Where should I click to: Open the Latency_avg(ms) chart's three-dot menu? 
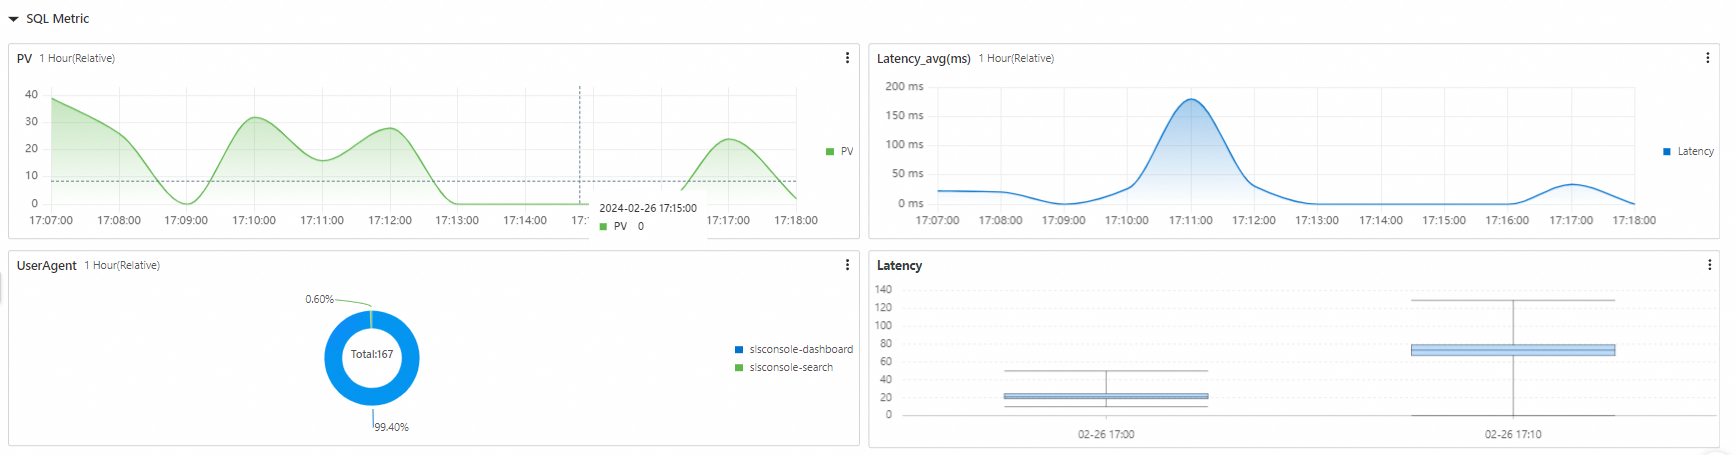[x=1707, y=58]
